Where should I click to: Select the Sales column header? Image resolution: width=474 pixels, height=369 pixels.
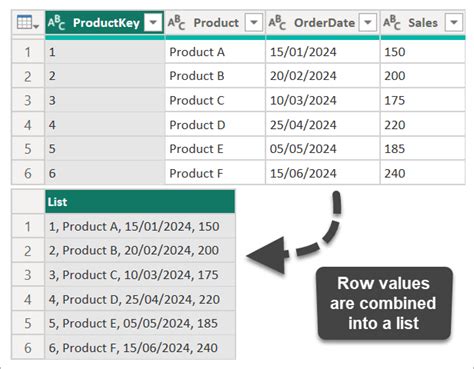[423, 22]
